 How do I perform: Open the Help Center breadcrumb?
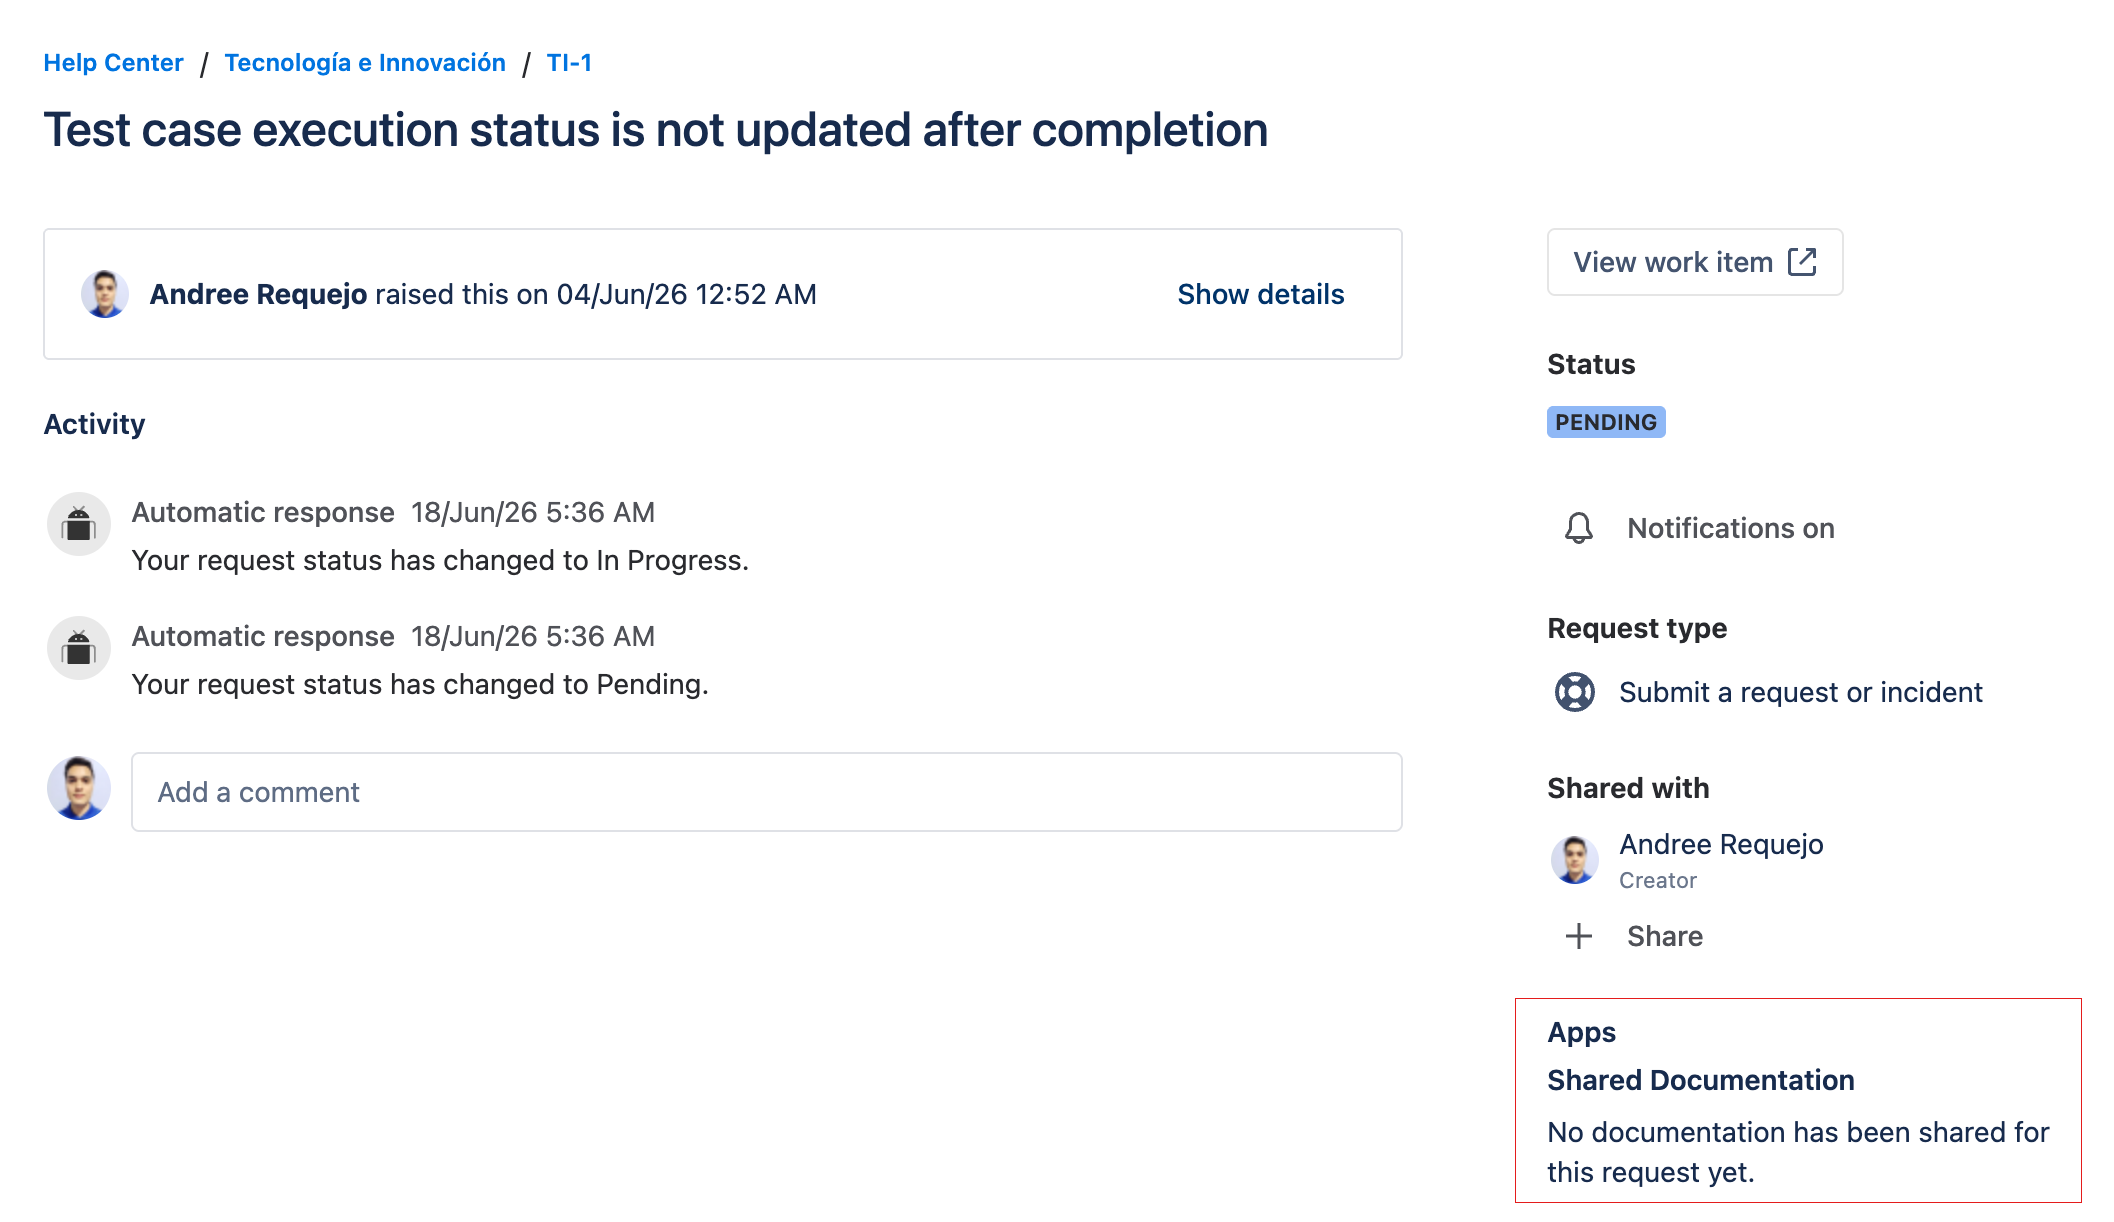click(x=113, y=63)
